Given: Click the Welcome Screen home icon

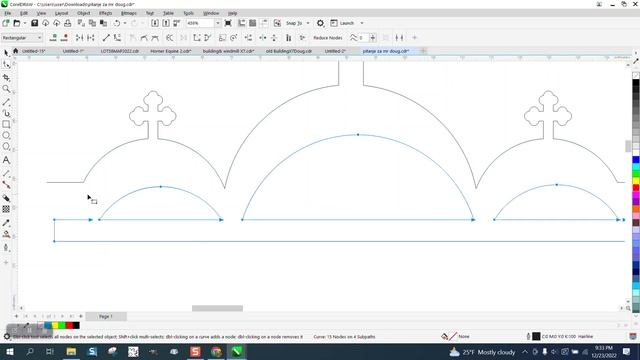Looking at the screenshot, I should 16,51.
